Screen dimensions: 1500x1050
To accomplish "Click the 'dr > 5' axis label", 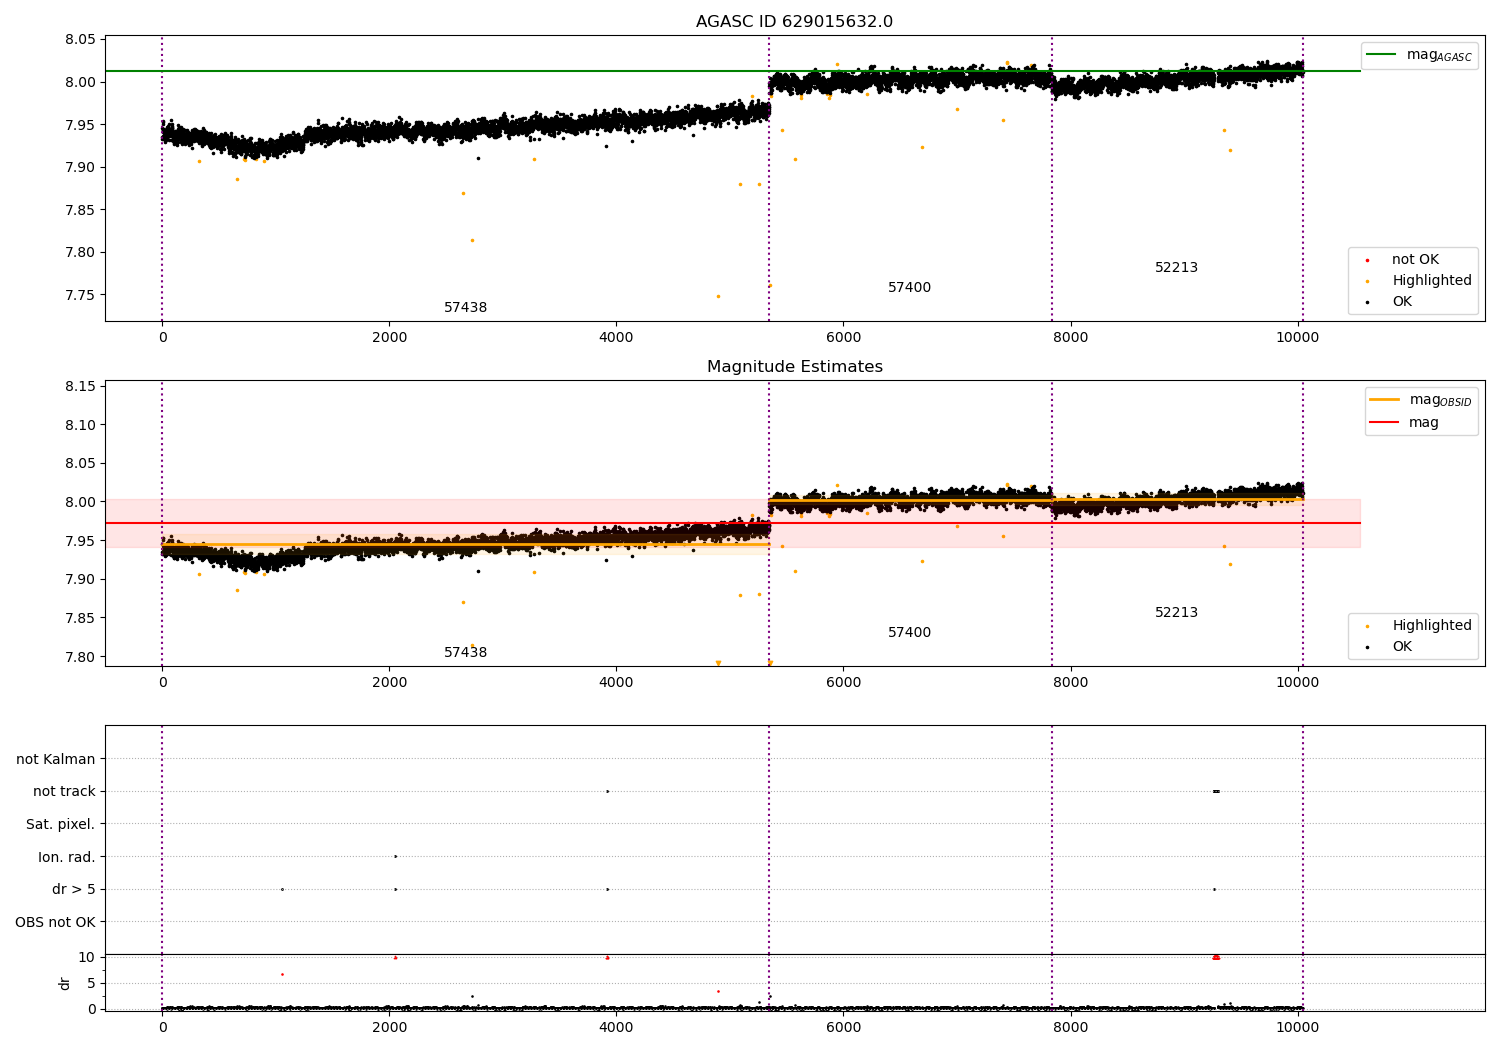I will point(74,890).
